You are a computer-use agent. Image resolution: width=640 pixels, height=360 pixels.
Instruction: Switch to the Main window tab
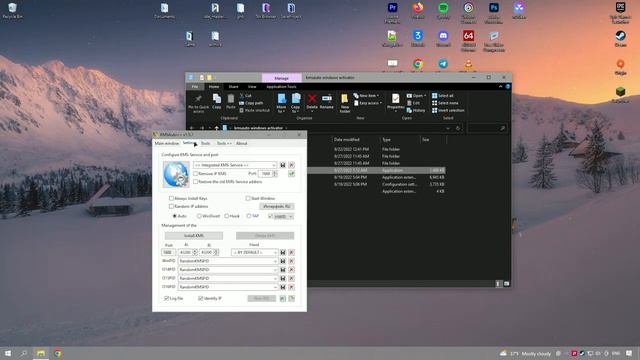167,143
